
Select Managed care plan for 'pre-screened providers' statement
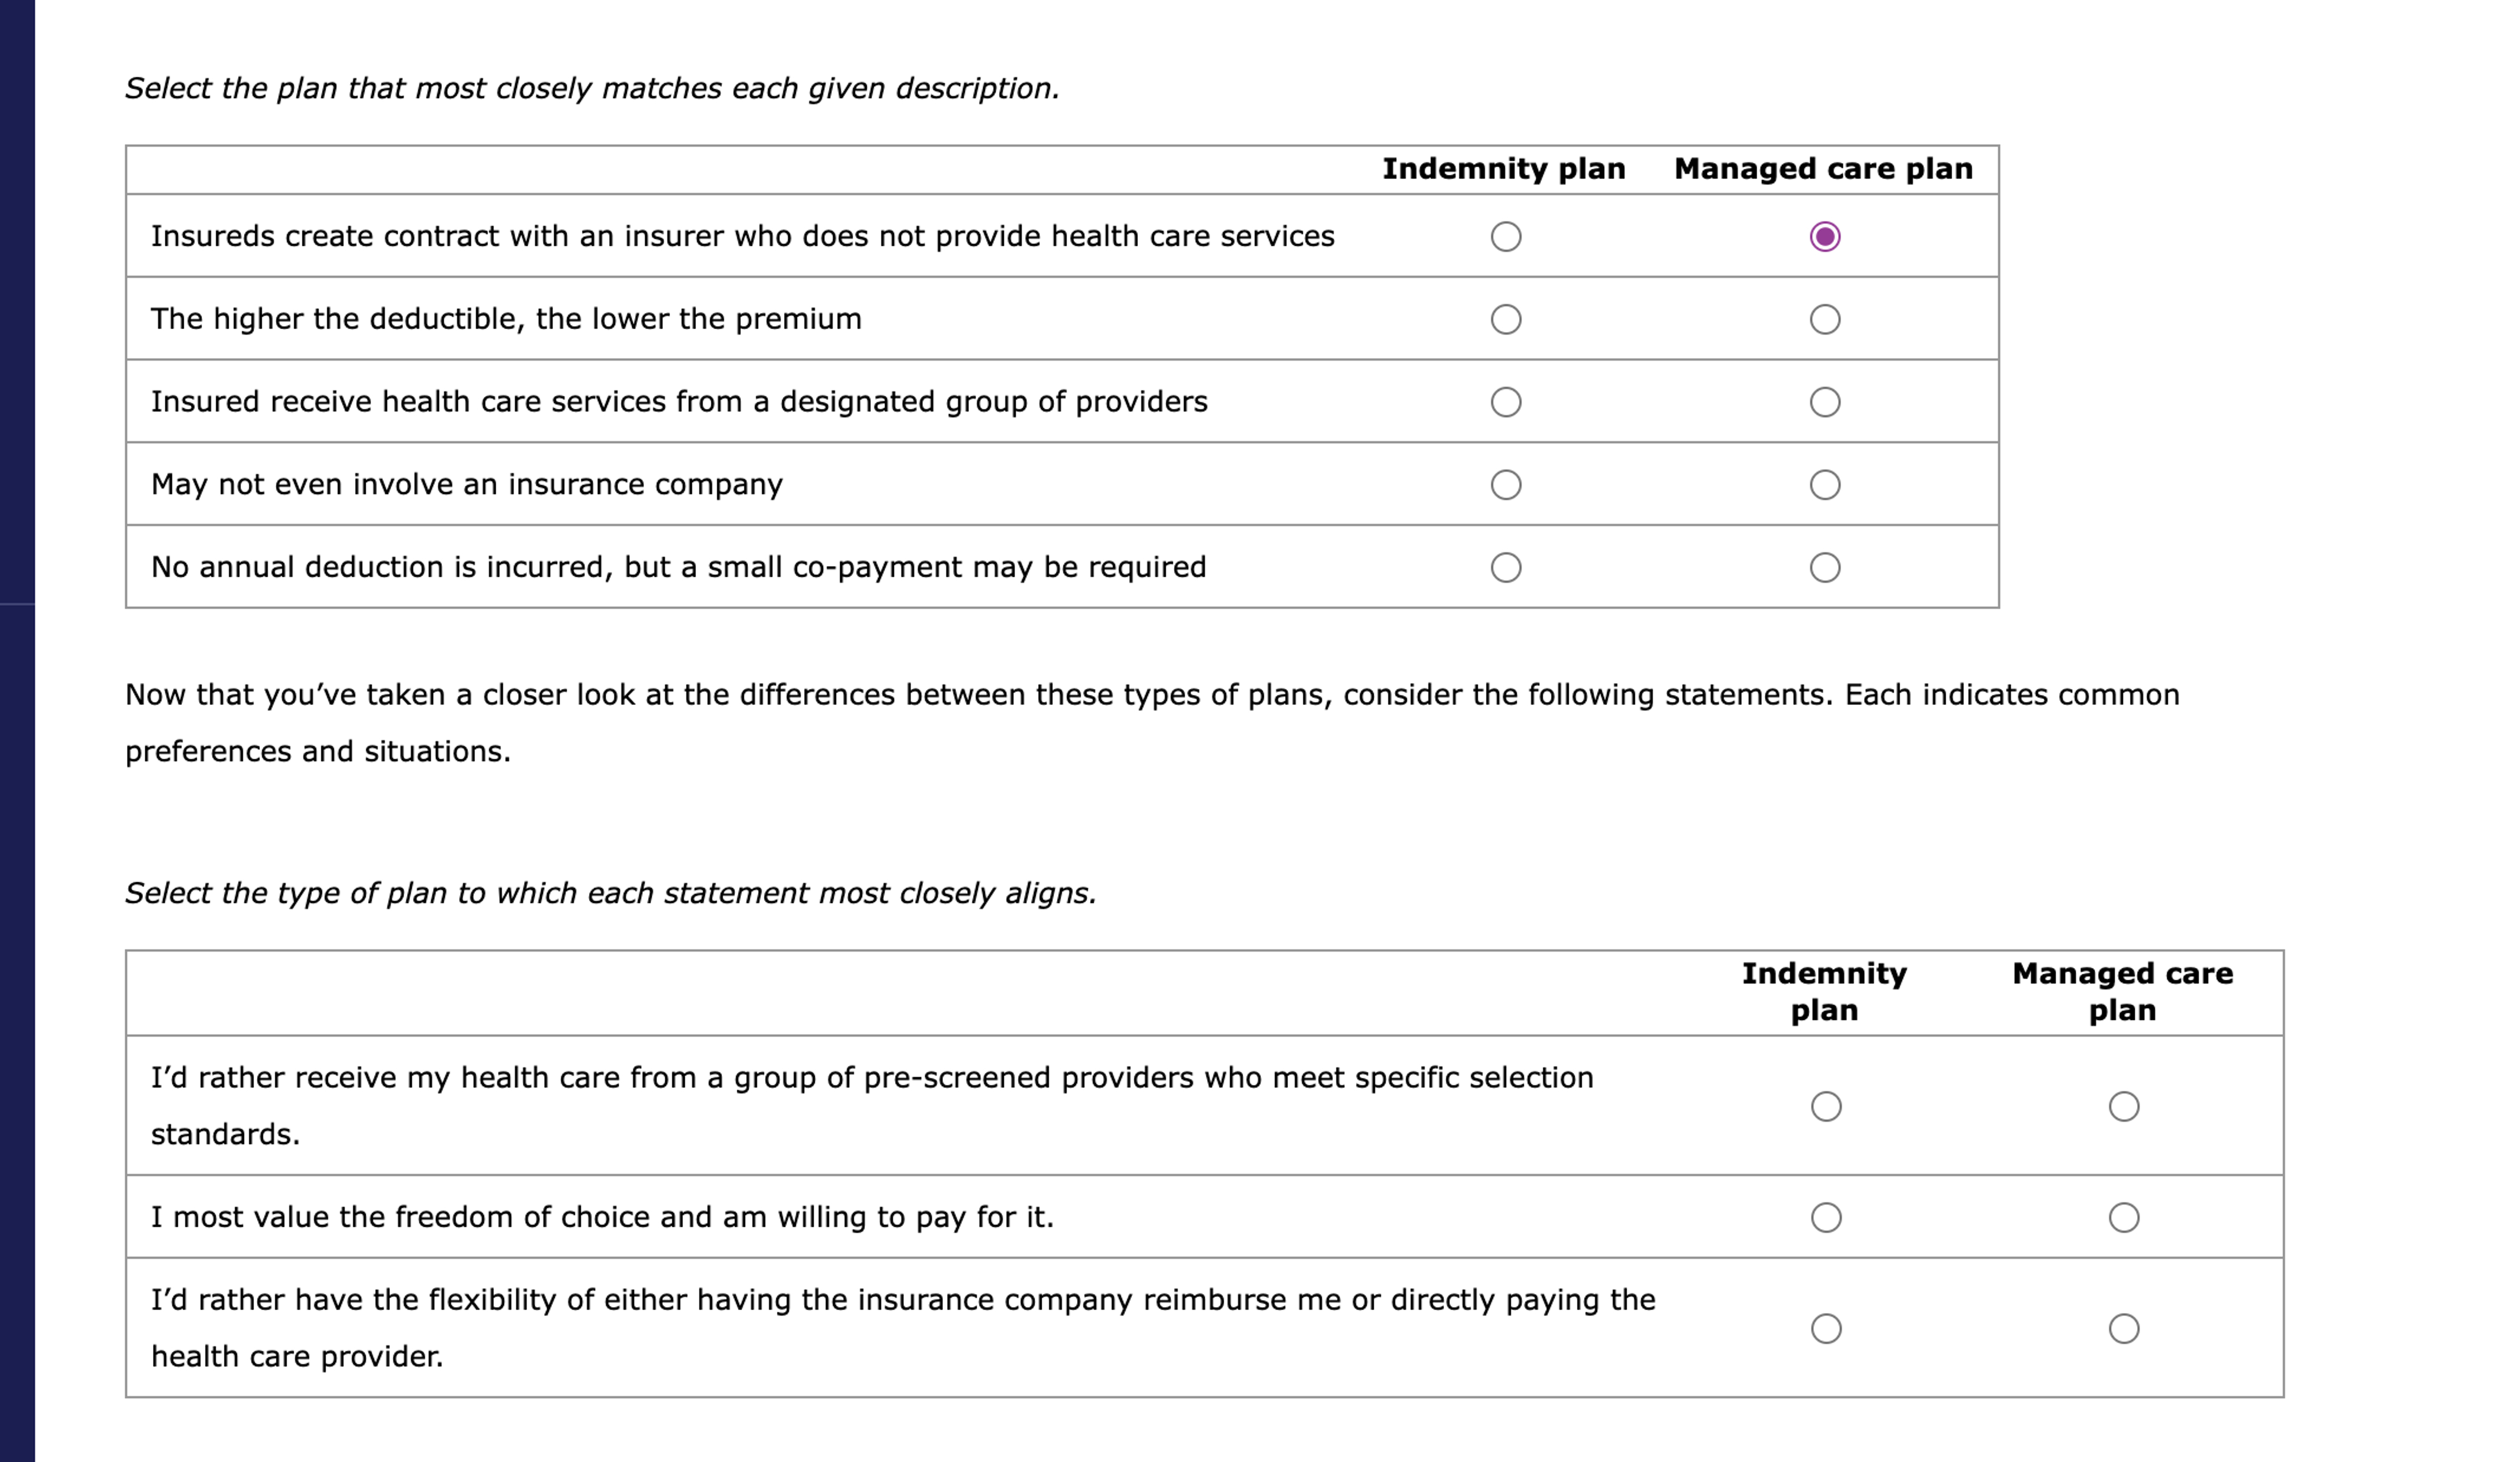[2123, 1107]
